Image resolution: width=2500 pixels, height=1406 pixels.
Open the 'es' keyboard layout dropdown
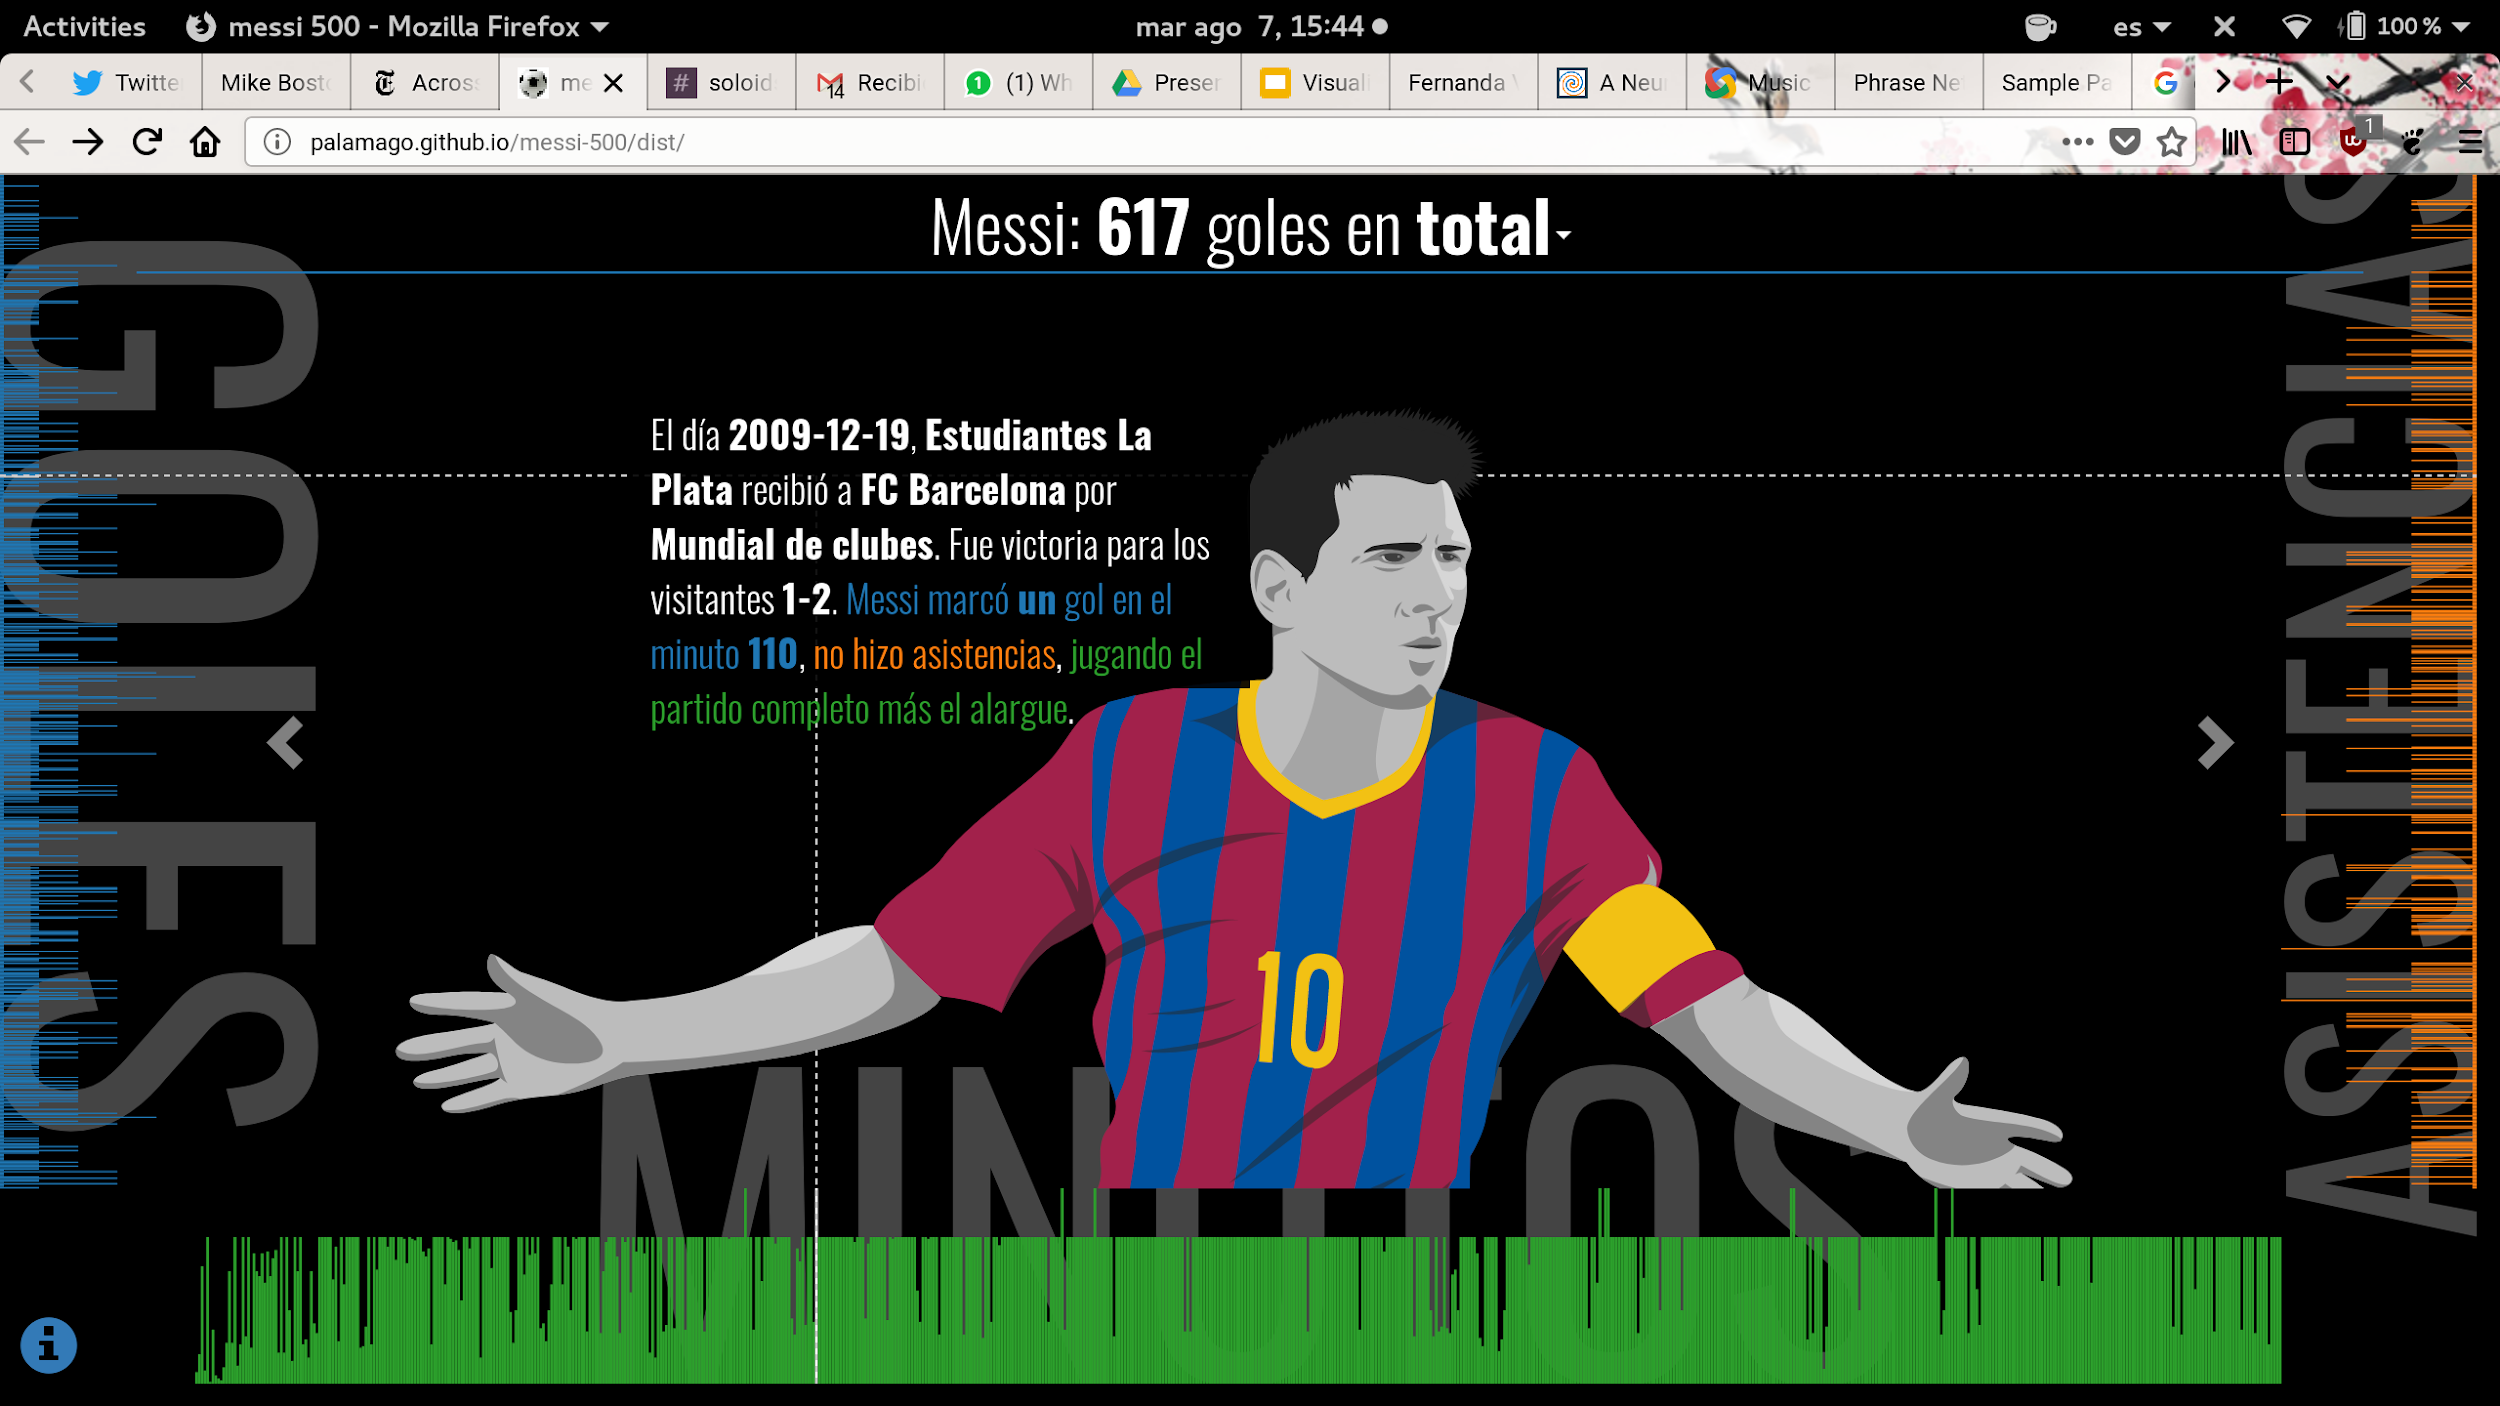coord(2138,26)
